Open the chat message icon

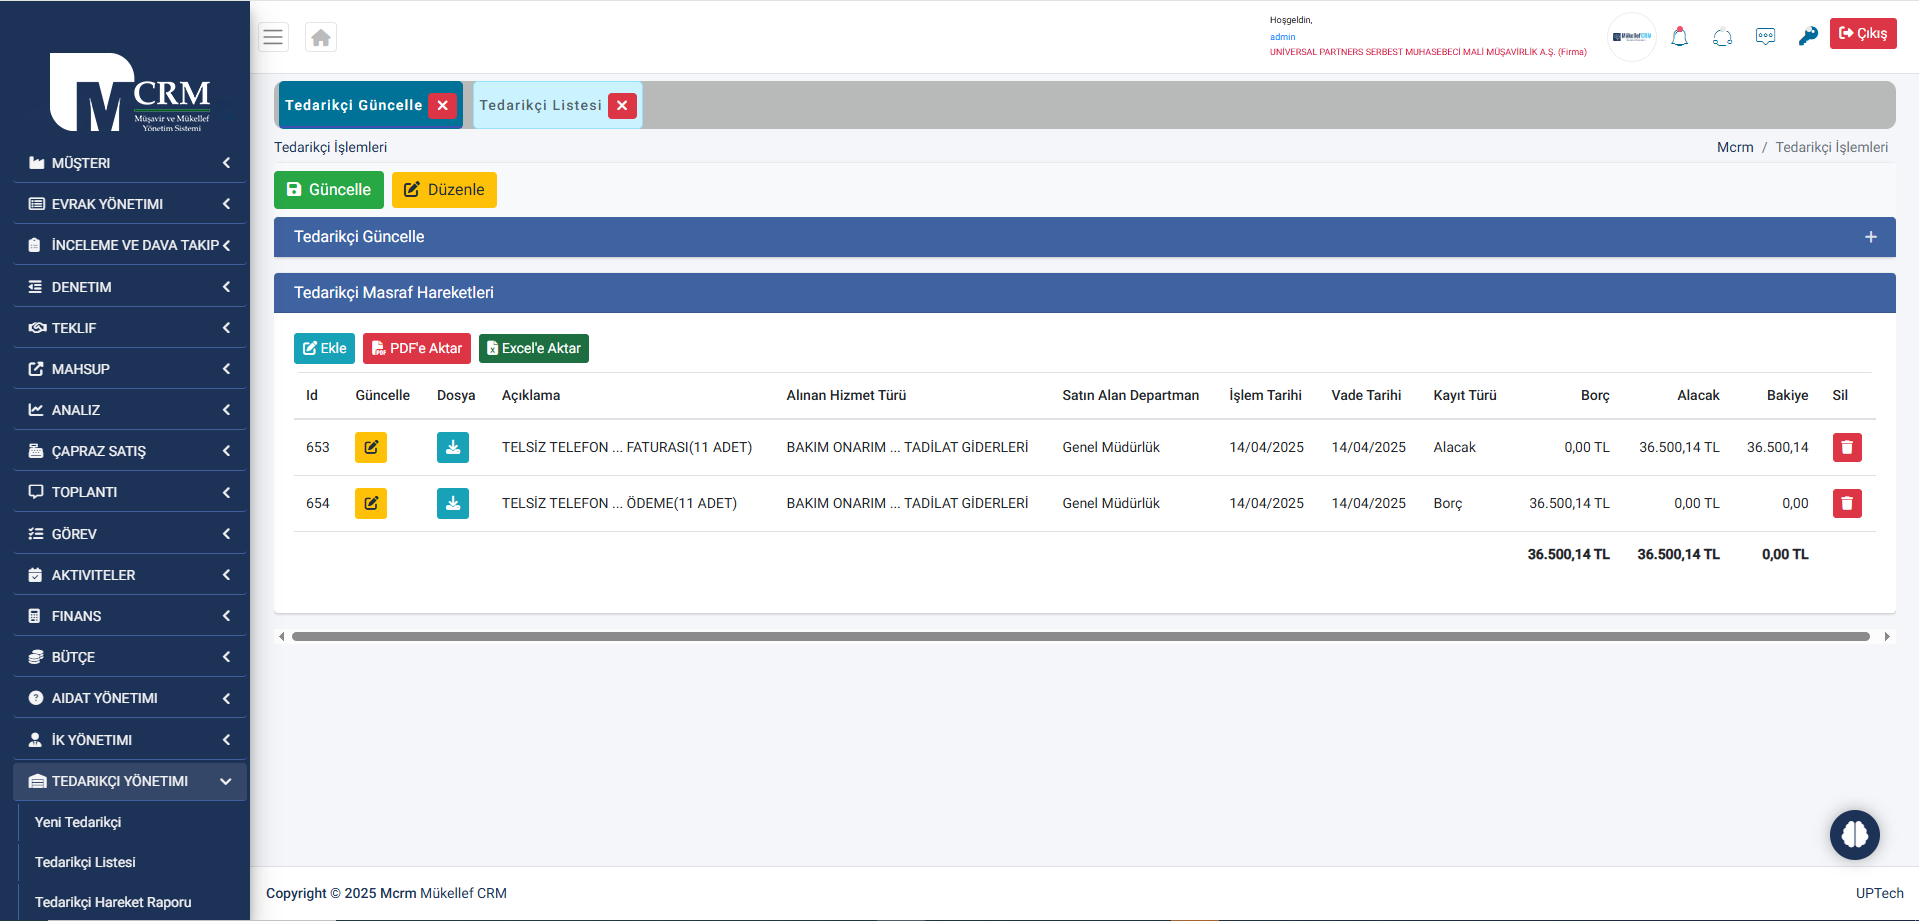point(1765,37)
